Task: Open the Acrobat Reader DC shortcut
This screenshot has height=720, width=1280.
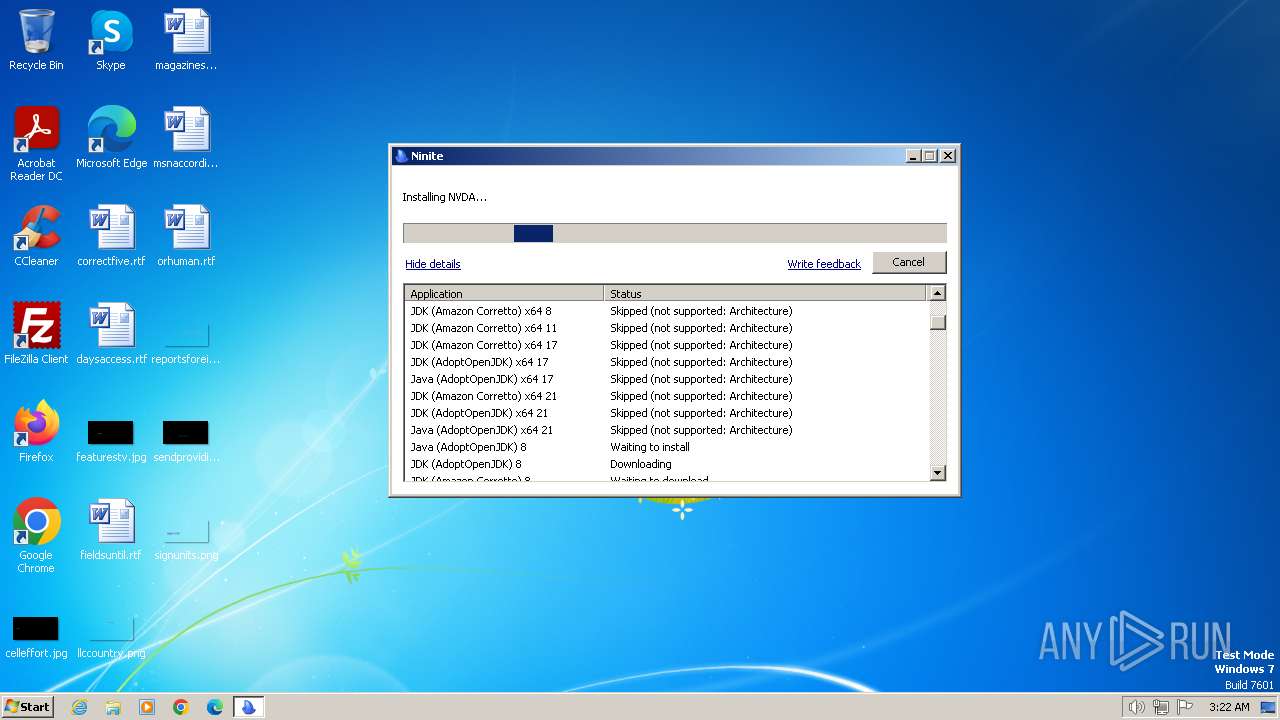Action: [36, 144]
